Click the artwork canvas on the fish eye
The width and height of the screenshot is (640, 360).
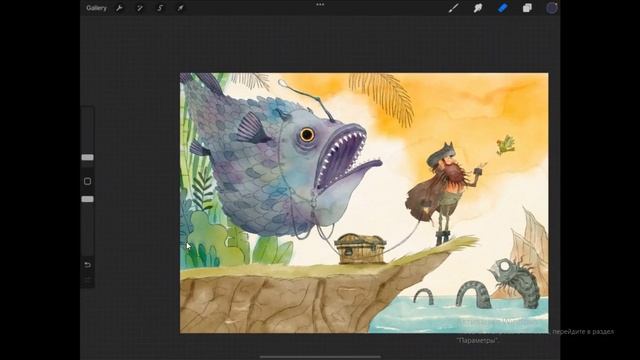tap(307, 134)
